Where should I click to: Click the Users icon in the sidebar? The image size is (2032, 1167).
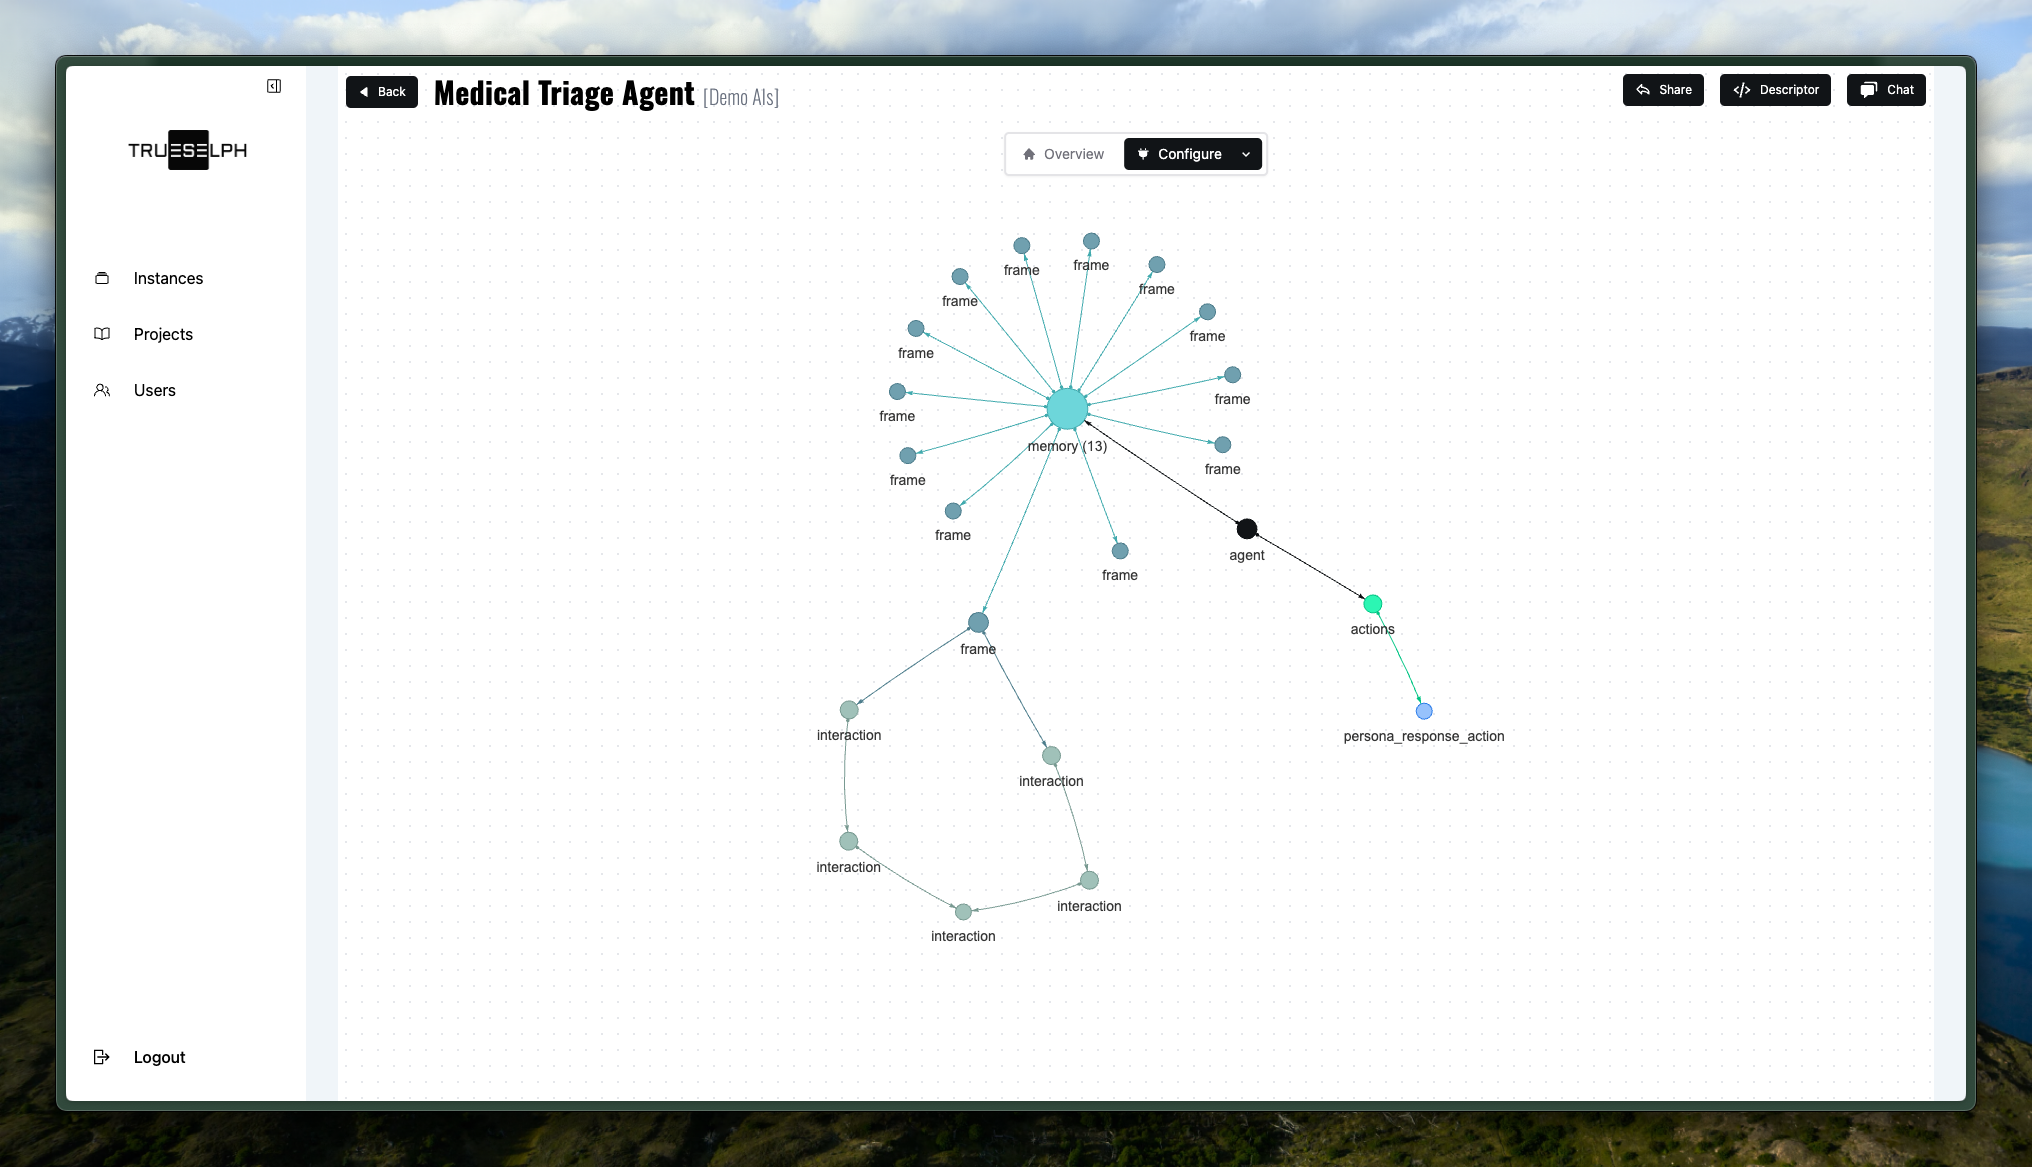103,390
